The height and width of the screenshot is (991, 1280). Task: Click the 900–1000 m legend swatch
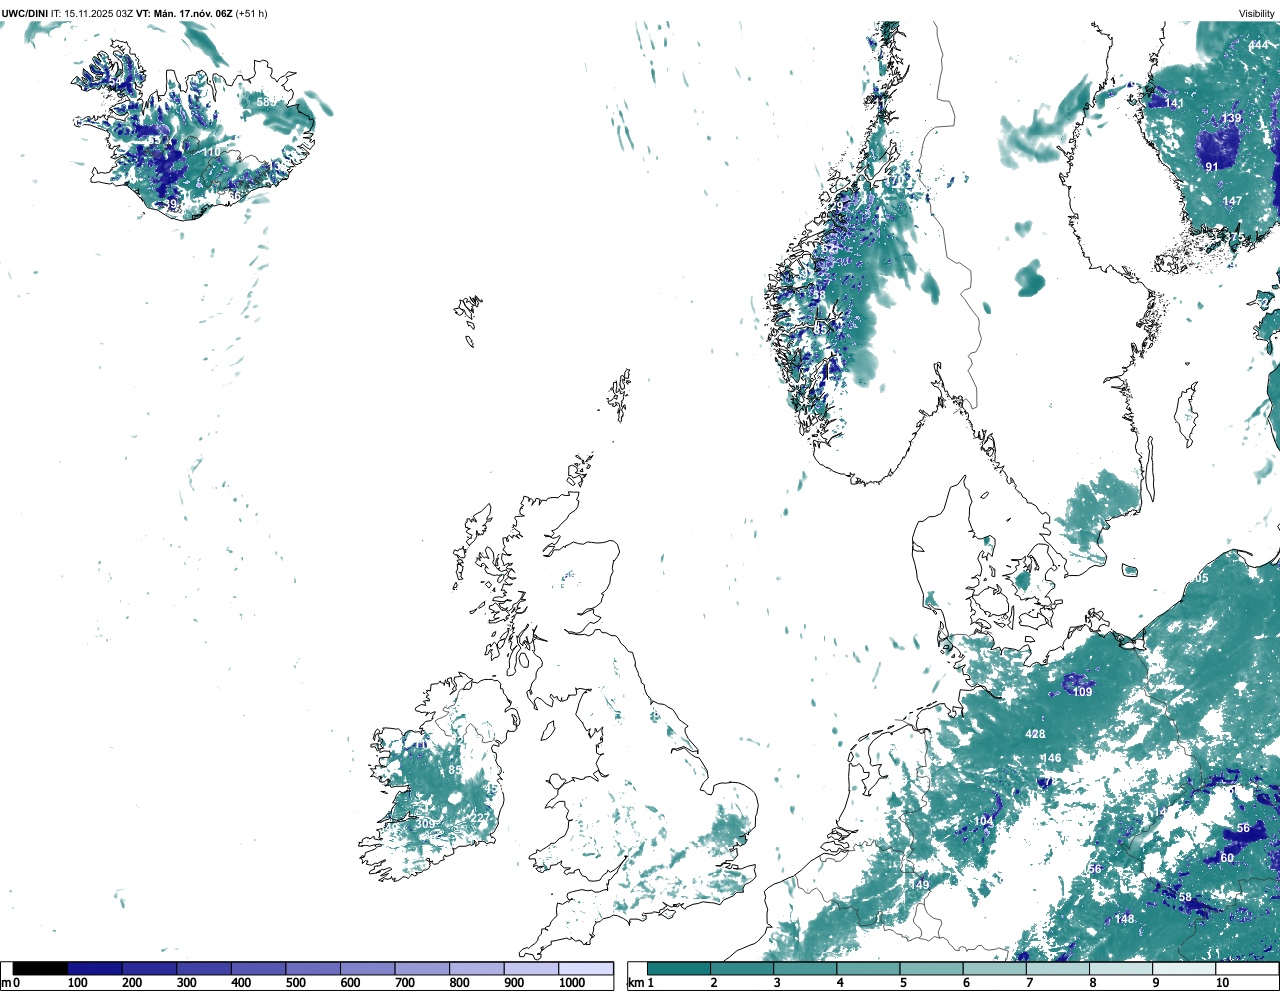tap(531, 969)
